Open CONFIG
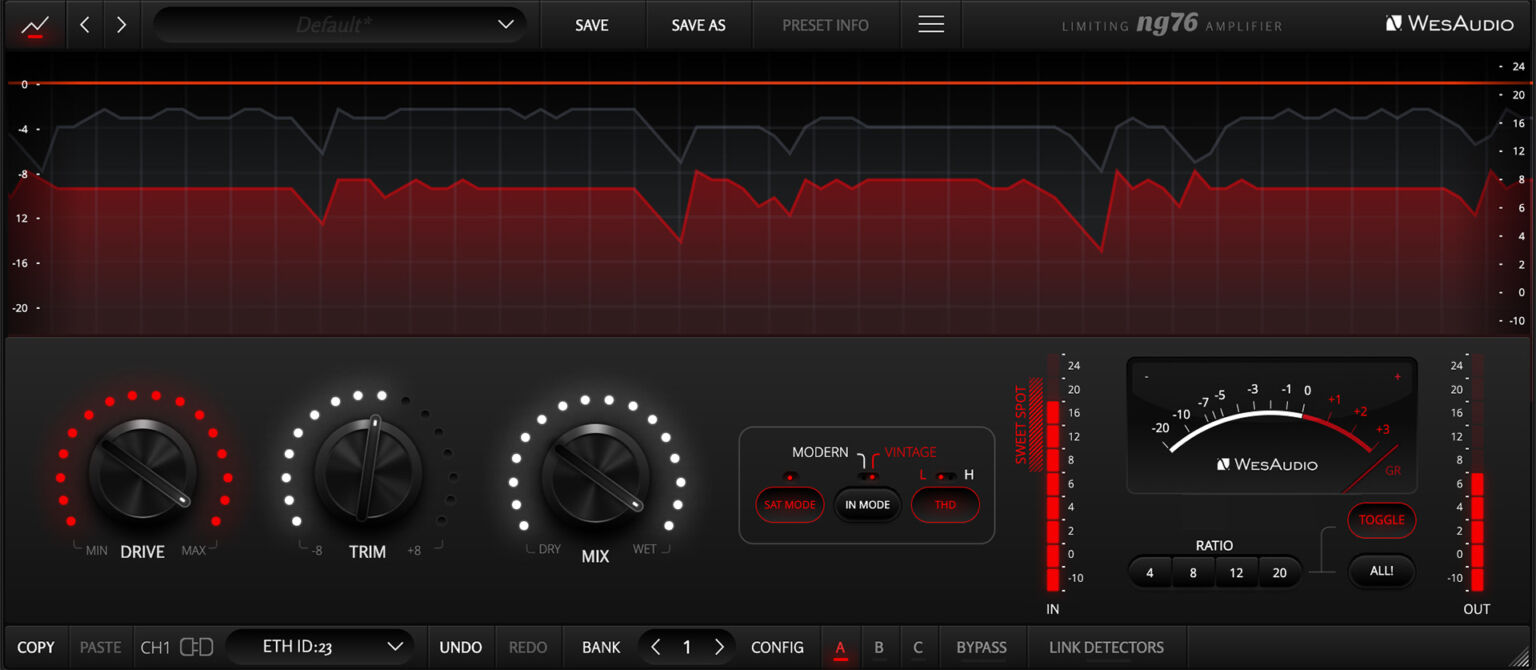This screenshot has height=670, width=1536. point(777,647)
